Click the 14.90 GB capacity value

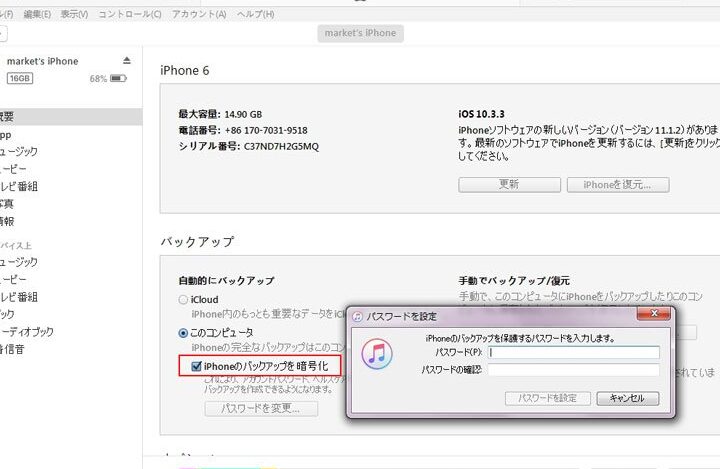point(243,114)
